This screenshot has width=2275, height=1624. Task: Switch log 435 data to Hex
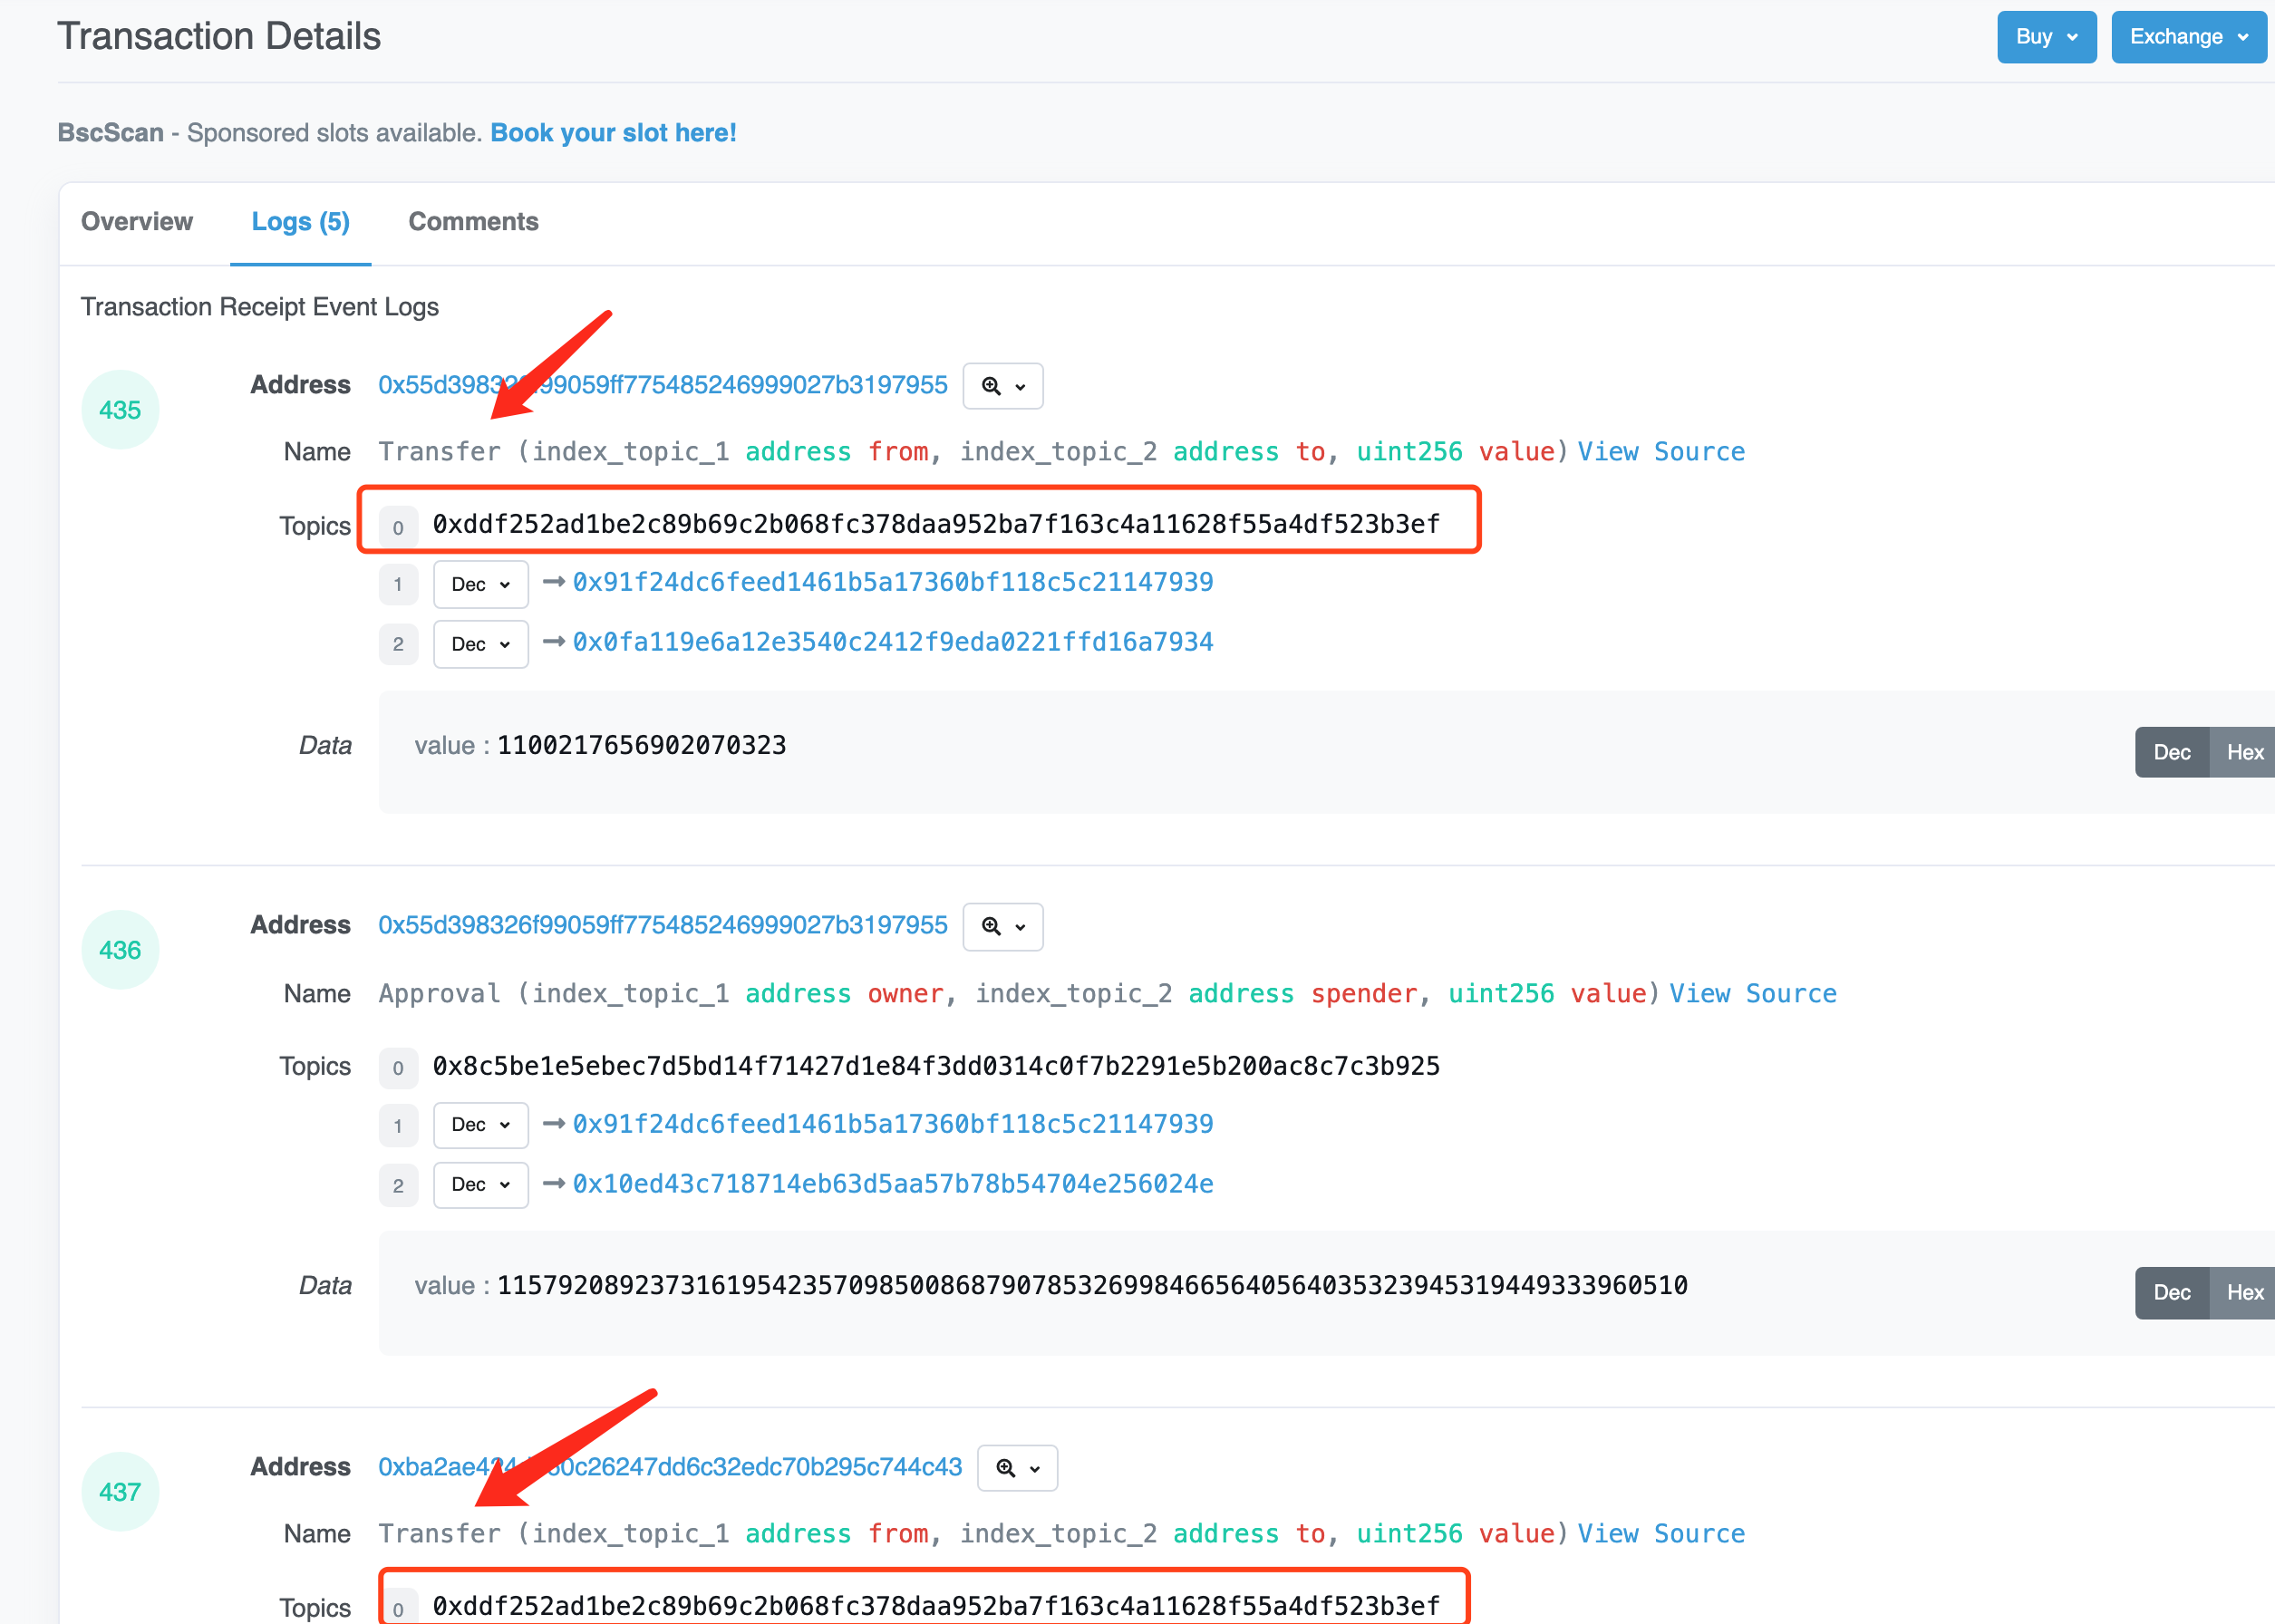[x=2243, y=752]
